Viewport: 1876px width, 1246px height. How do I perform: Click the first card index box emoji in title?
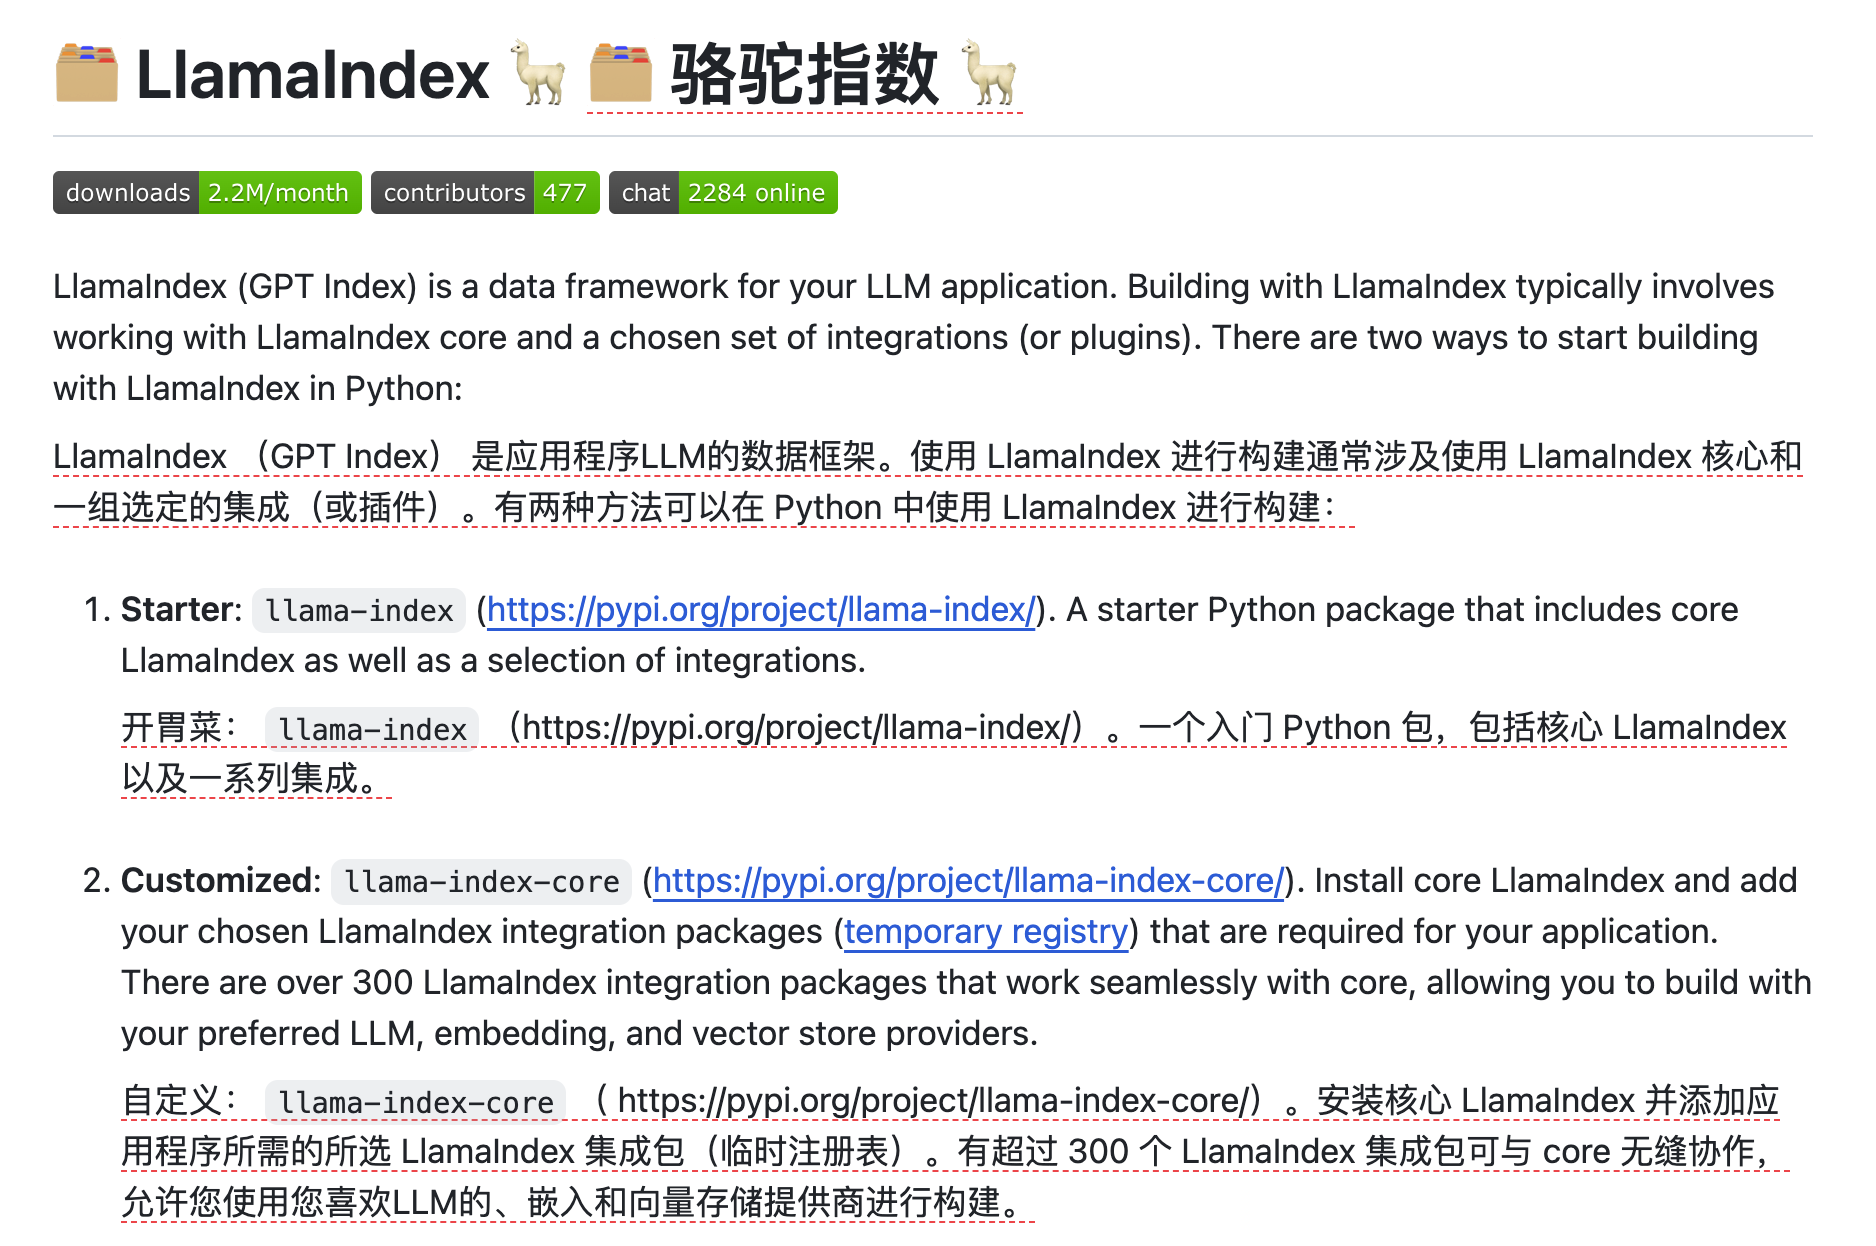pyautogui.click(x=87, y=74)
